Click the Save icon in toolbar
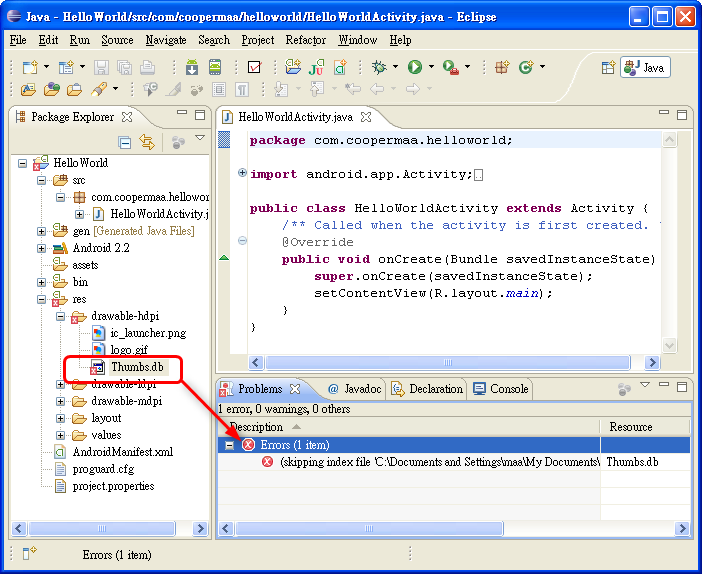This screenshot has width=702, height=574. point(101,67)
